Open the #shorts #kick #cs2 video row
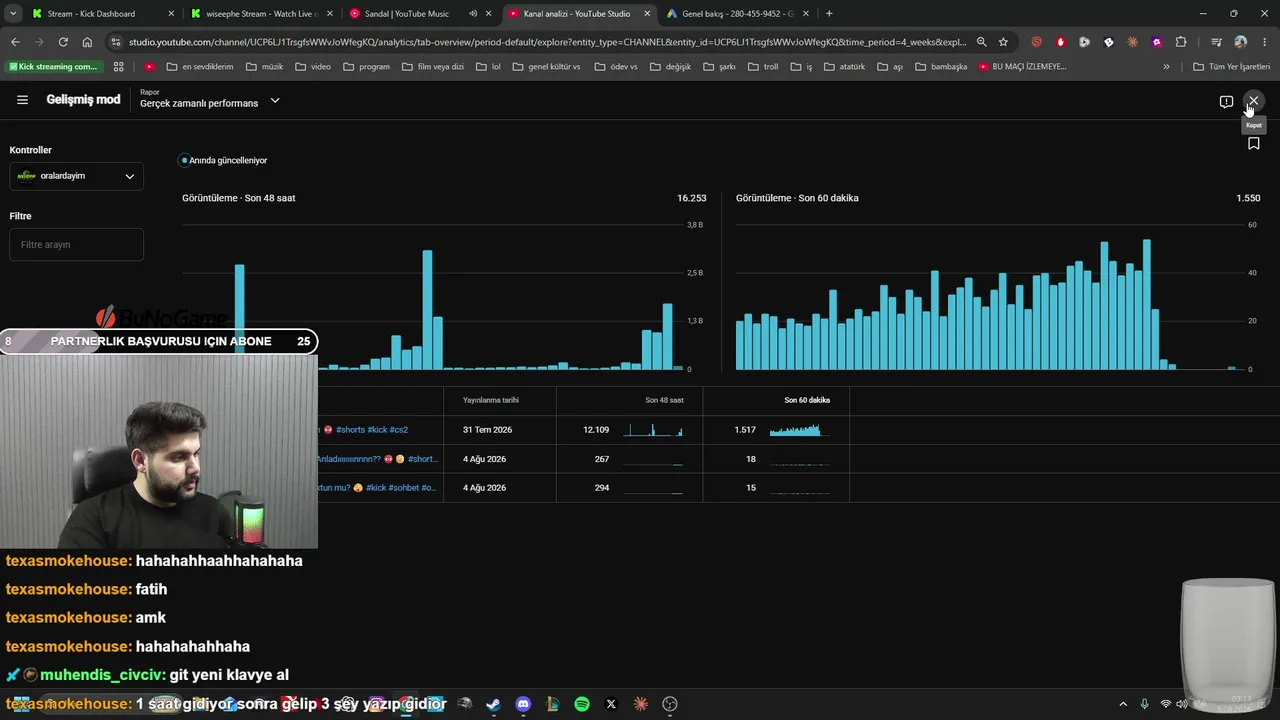Image resolution: width=1280 pixels, height=720 pixels. (x=372, y=430)
